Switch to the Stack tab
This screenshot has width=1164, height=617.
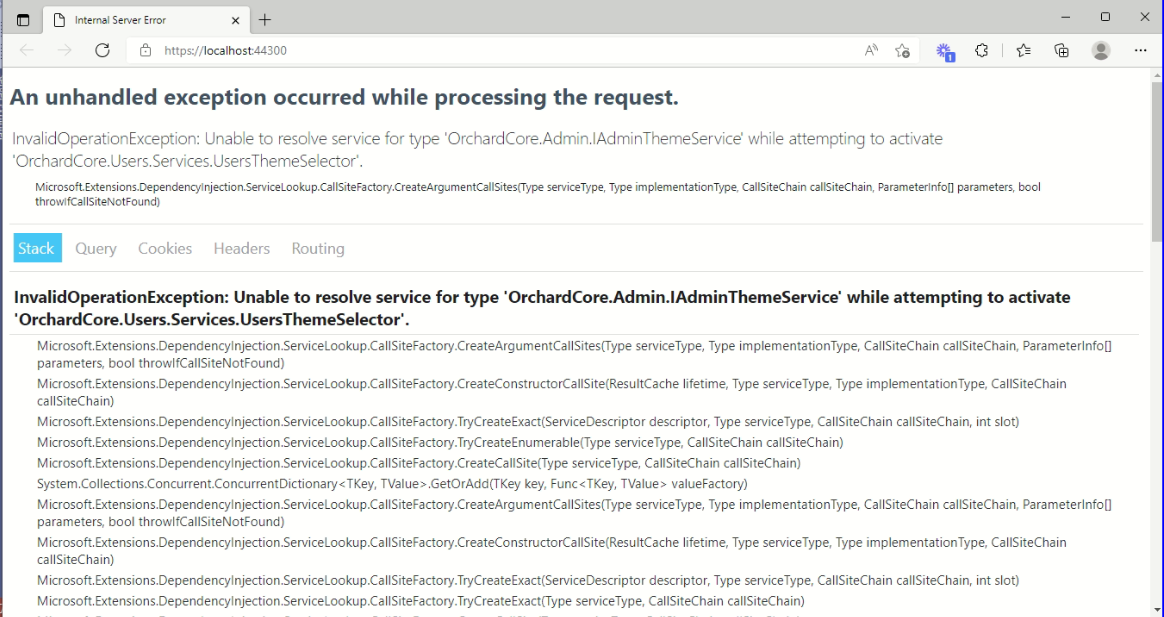click(37, 248)
